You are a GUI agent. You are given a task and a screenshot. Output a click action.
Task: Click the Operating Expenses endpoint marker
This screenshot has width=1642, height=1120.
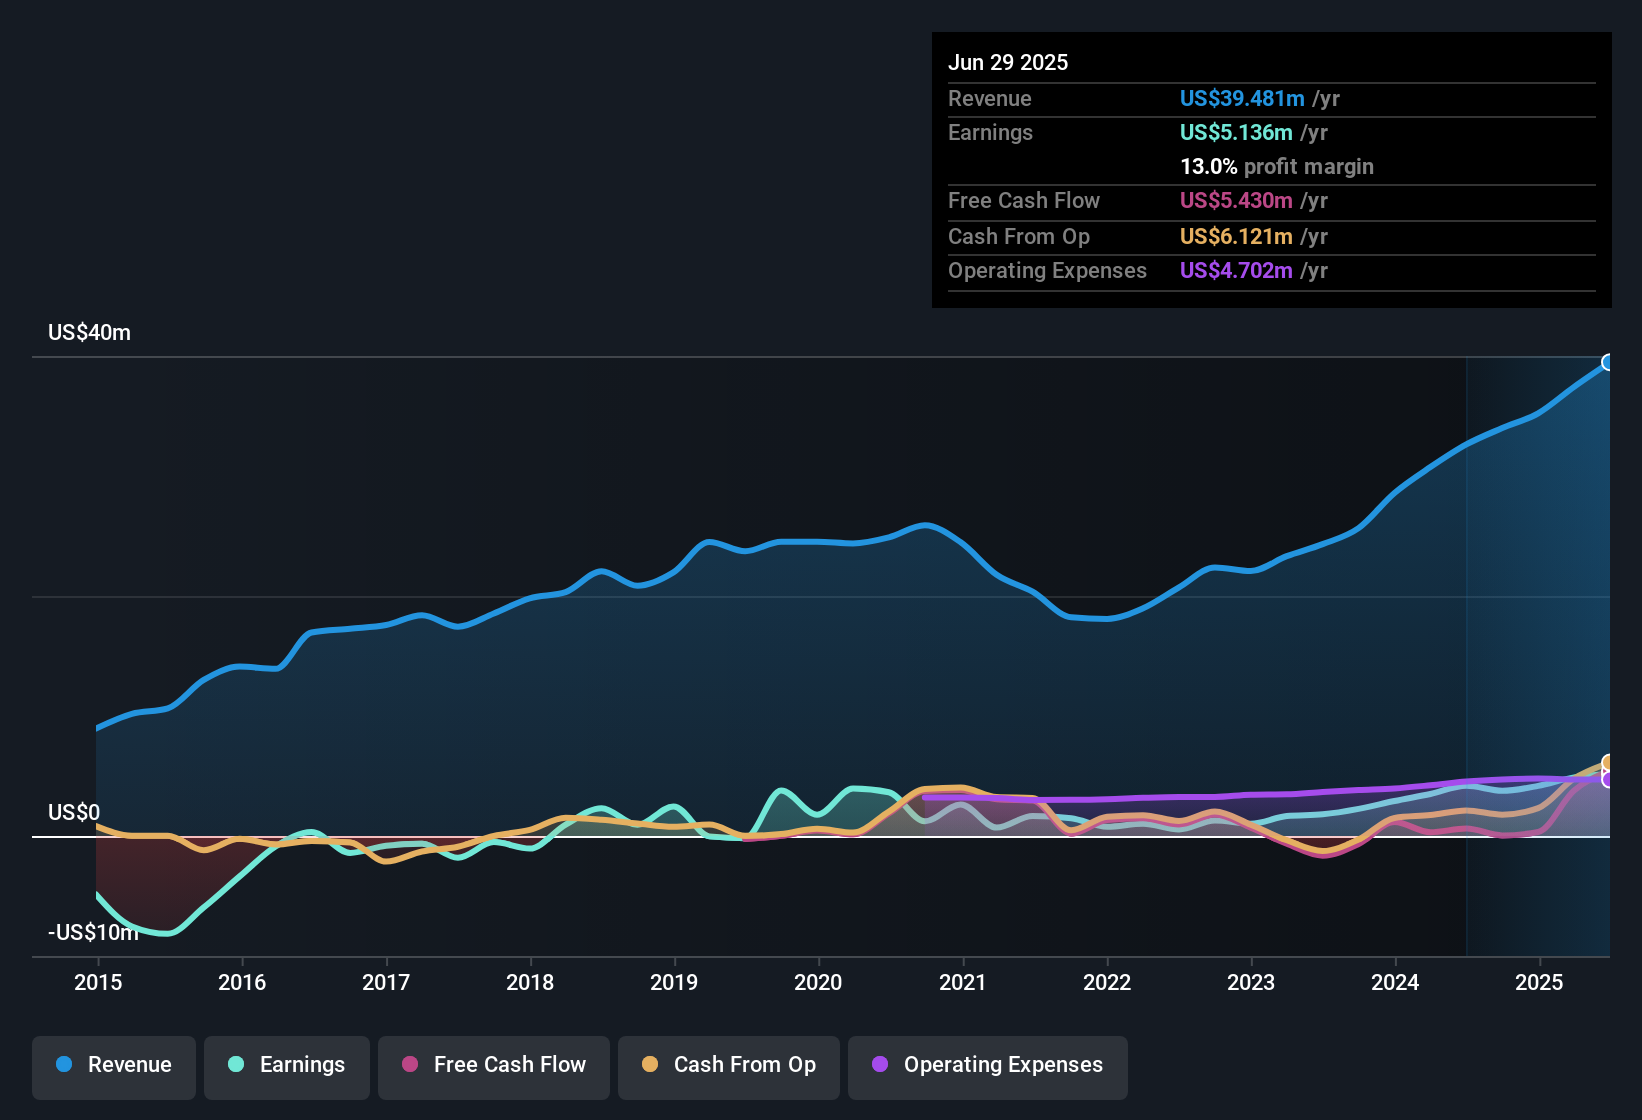tap(1608, 779)
